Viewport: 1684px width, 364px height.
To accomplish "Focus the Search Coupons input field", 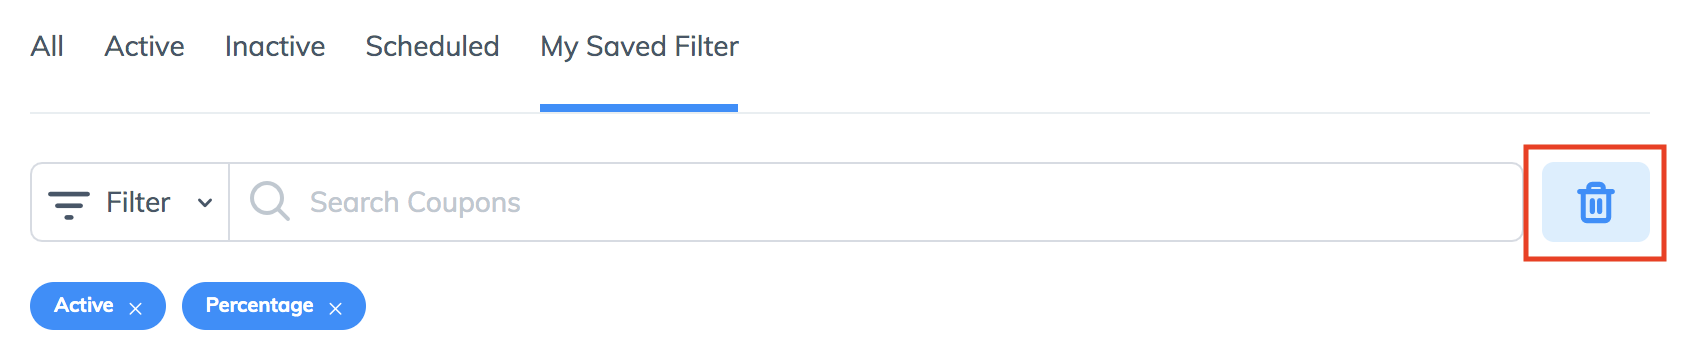I will click(x=876, y=202).
